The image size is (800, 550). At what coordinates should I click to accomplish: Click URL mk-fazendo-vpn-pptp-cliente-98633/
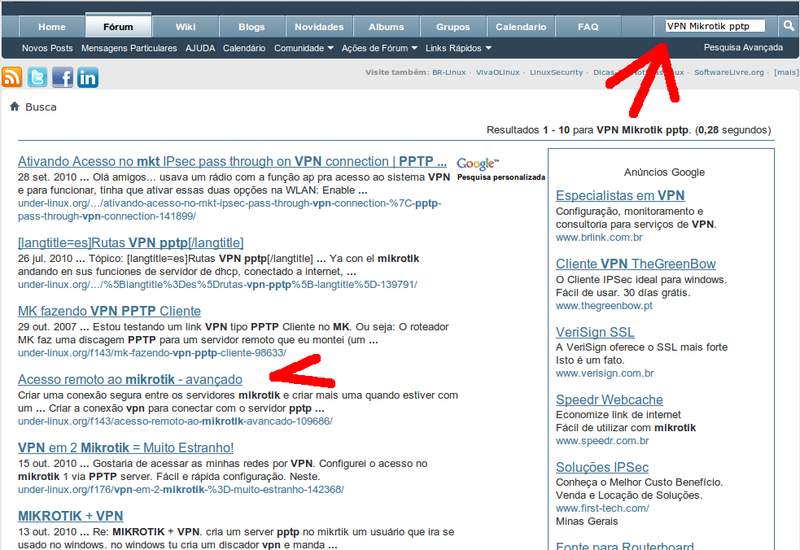tap(152, 353)
